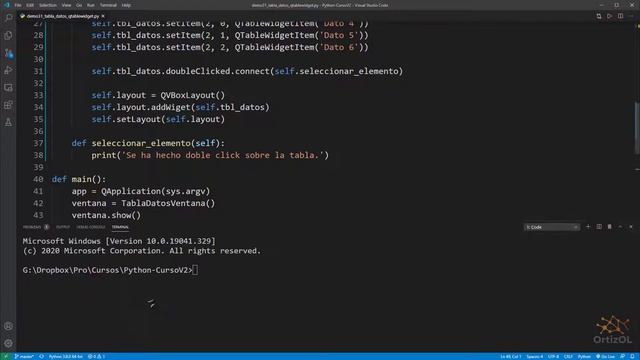This screenshot has height=360, width=640.
Task: Synchronize changes icon in status bar
Action: [41, 356]
